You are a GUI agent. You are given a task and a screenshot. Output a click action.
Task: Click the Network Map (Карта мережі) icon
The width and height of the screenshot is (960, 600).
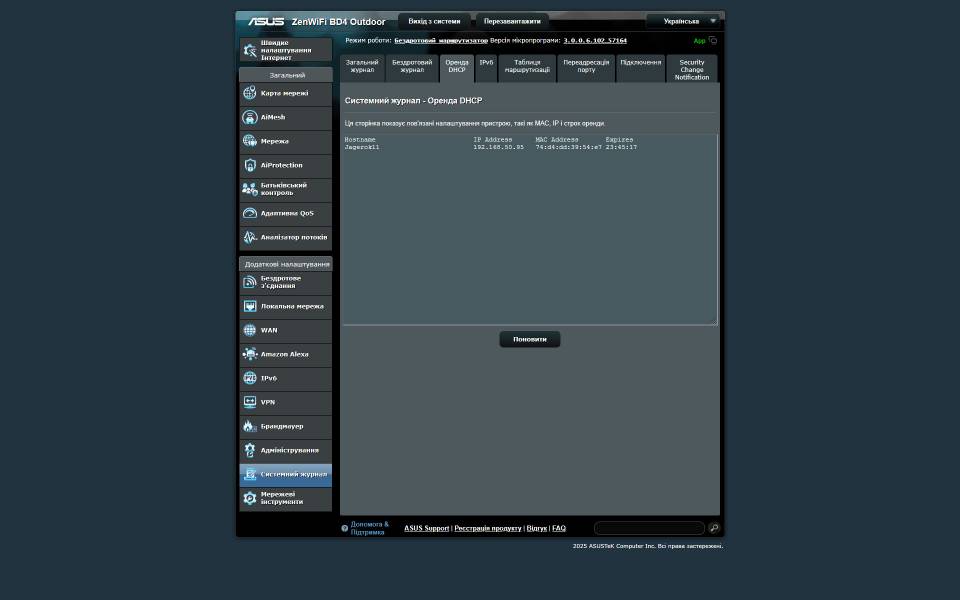click(250, 93)
